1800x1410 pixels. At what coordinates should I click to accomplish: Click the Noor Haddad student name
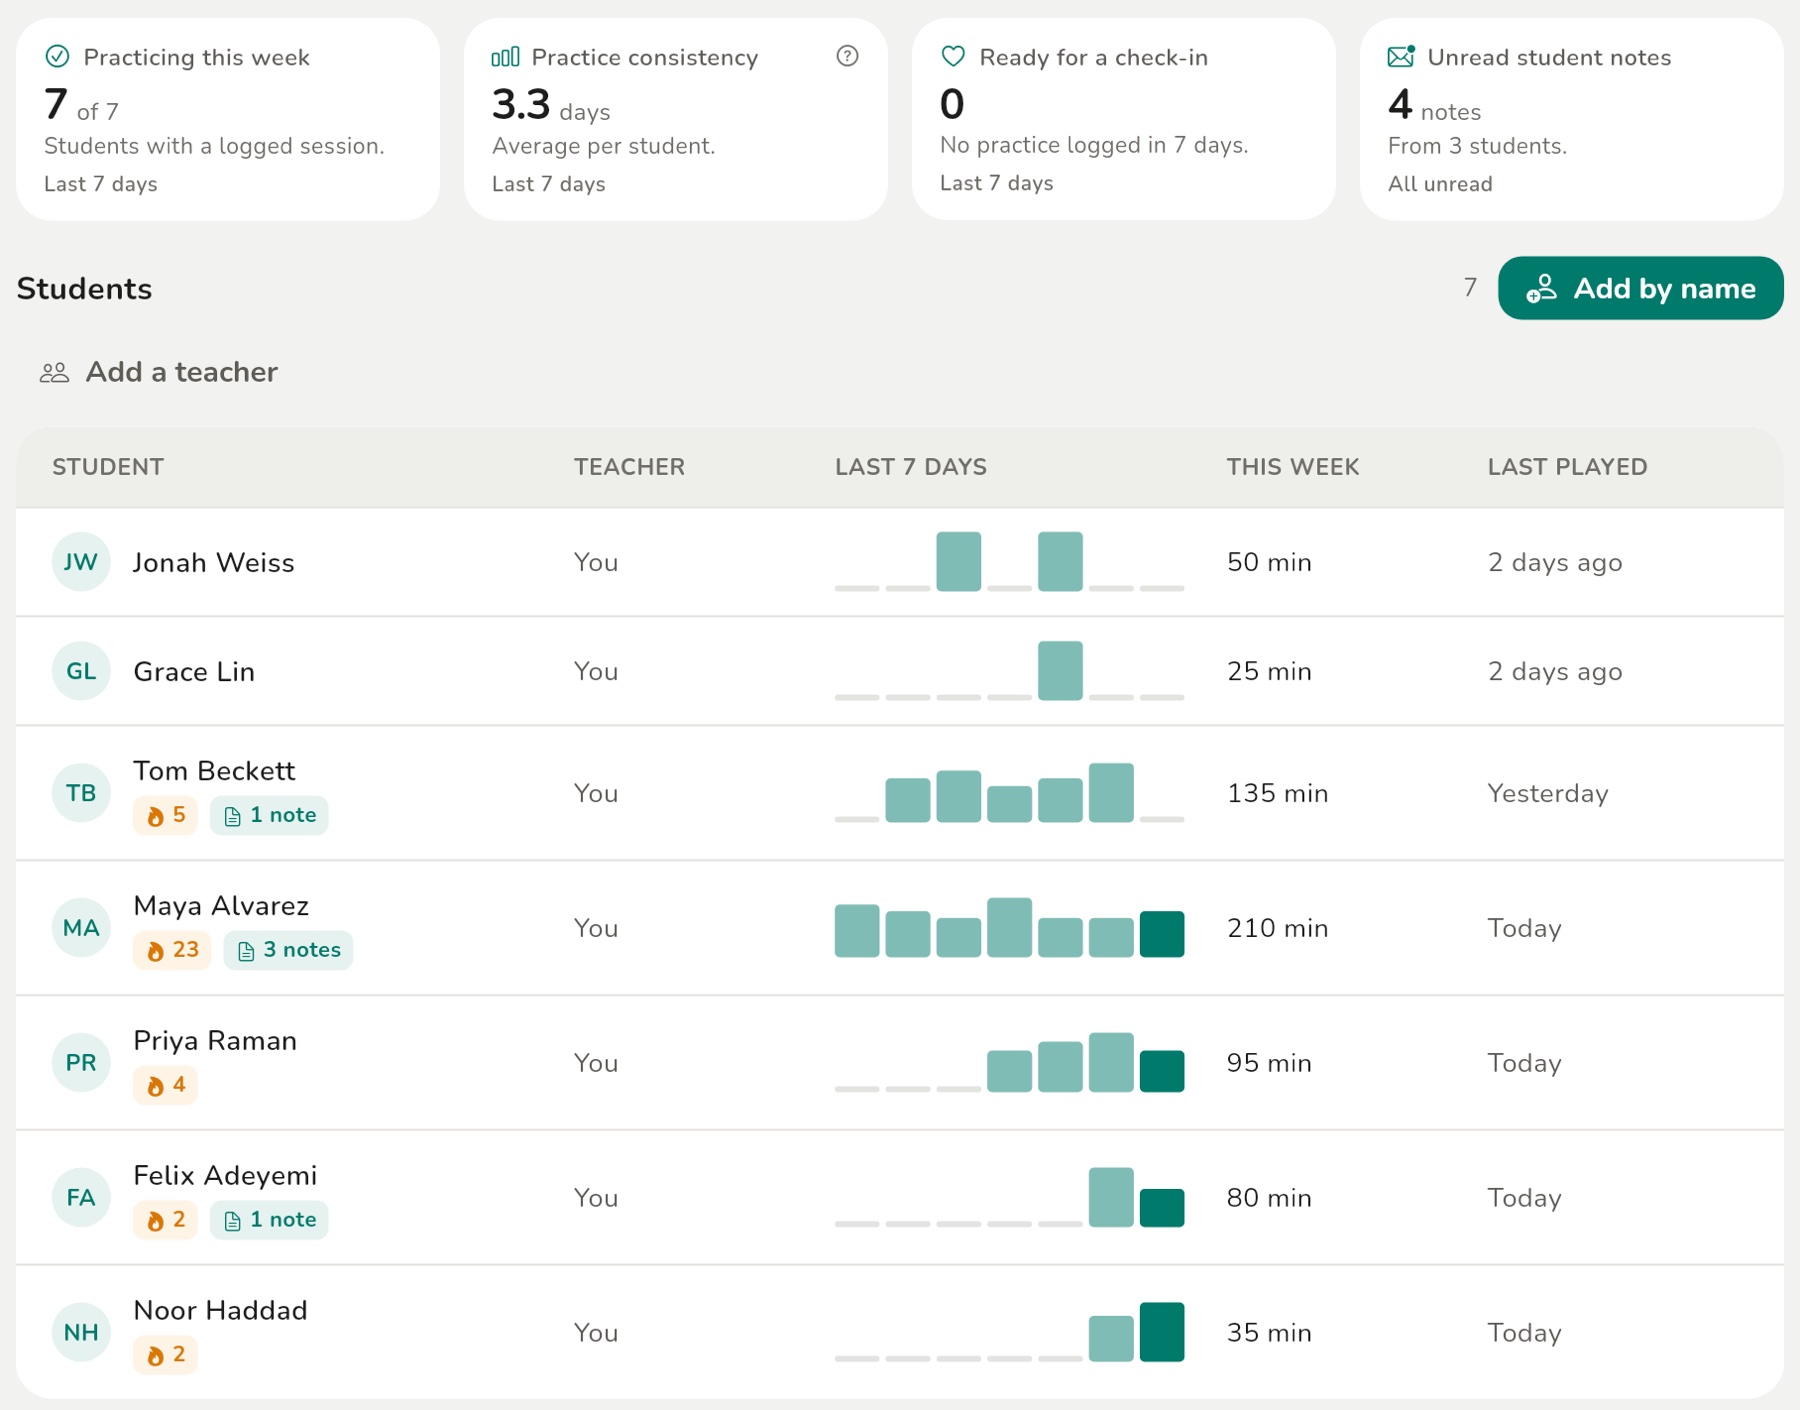click(x=220, y=1310)
